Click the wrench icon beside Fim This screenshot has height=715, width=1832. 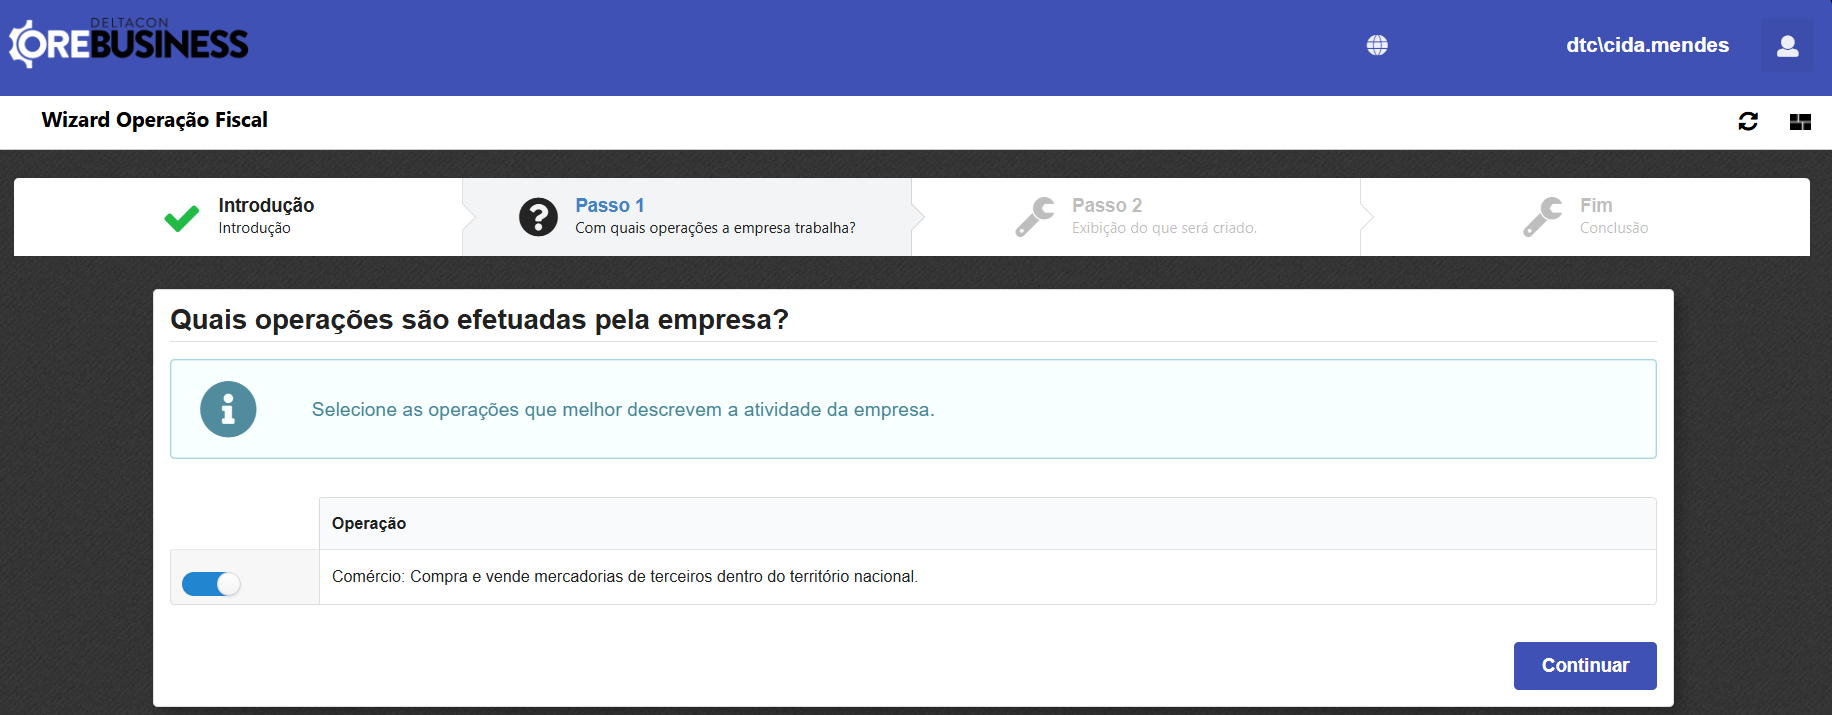point(1543,217)
